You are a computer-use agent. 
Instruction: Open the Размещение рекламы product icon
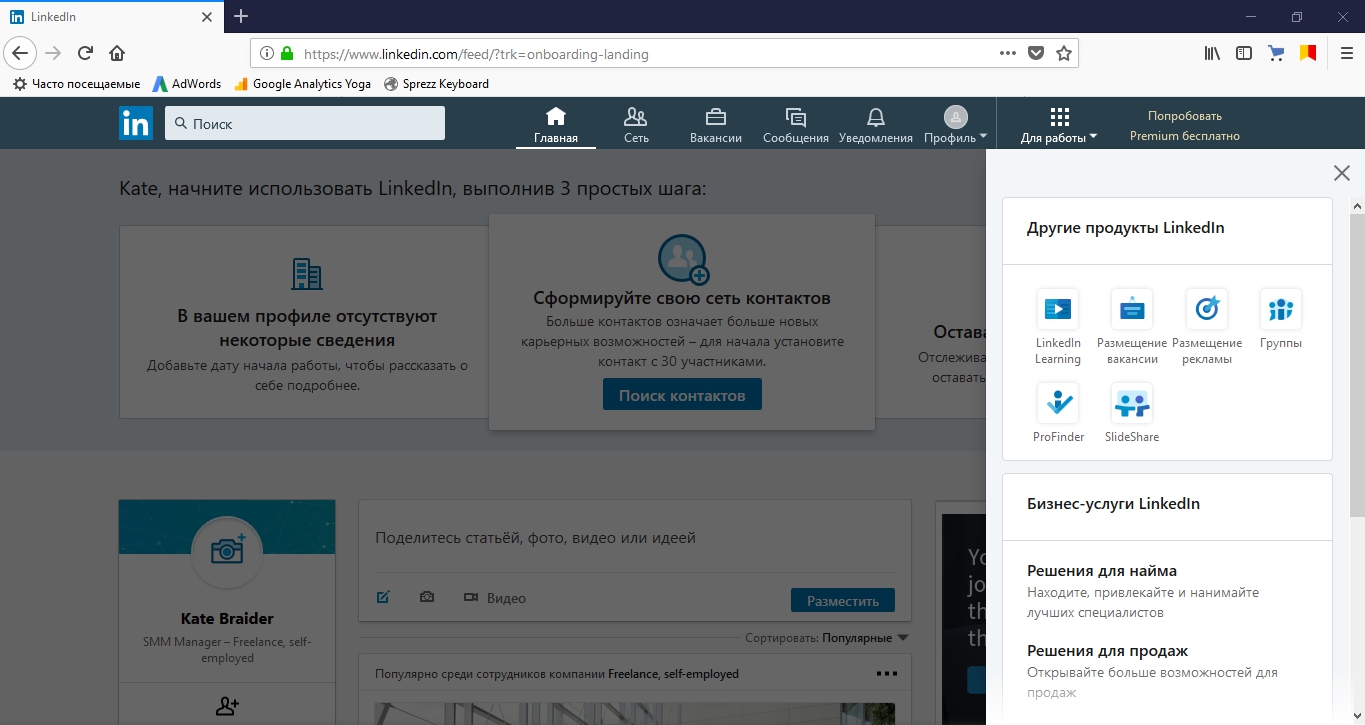[x=1206, y=310]
